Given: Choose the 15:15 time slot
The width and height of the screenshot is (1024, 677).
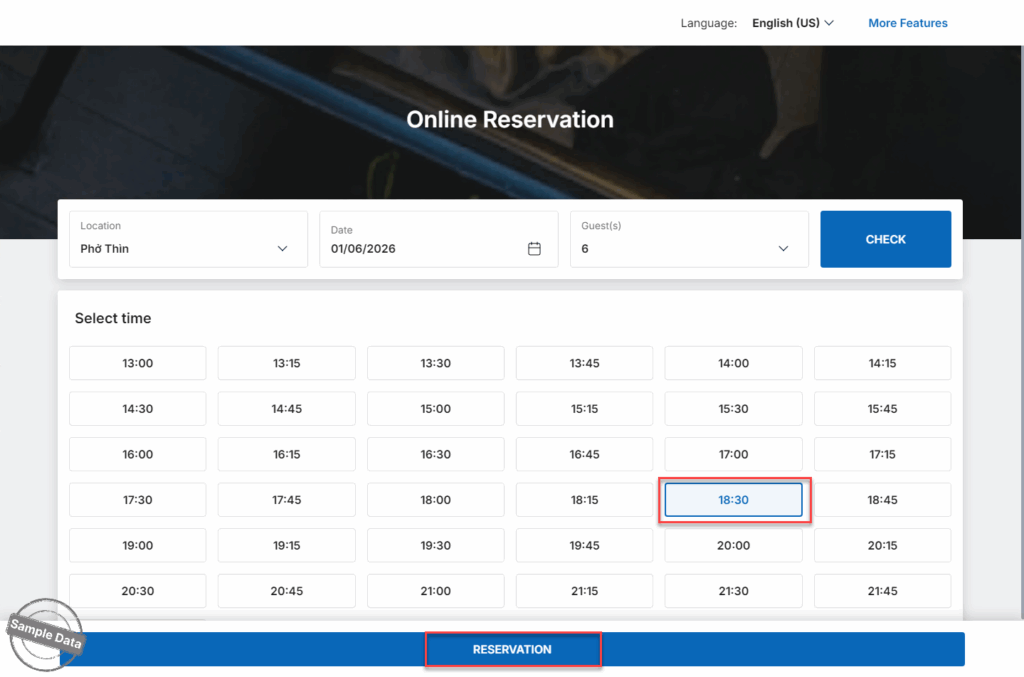Looking at the screenshot, I should pyautogui.click(x=584, y=409).
